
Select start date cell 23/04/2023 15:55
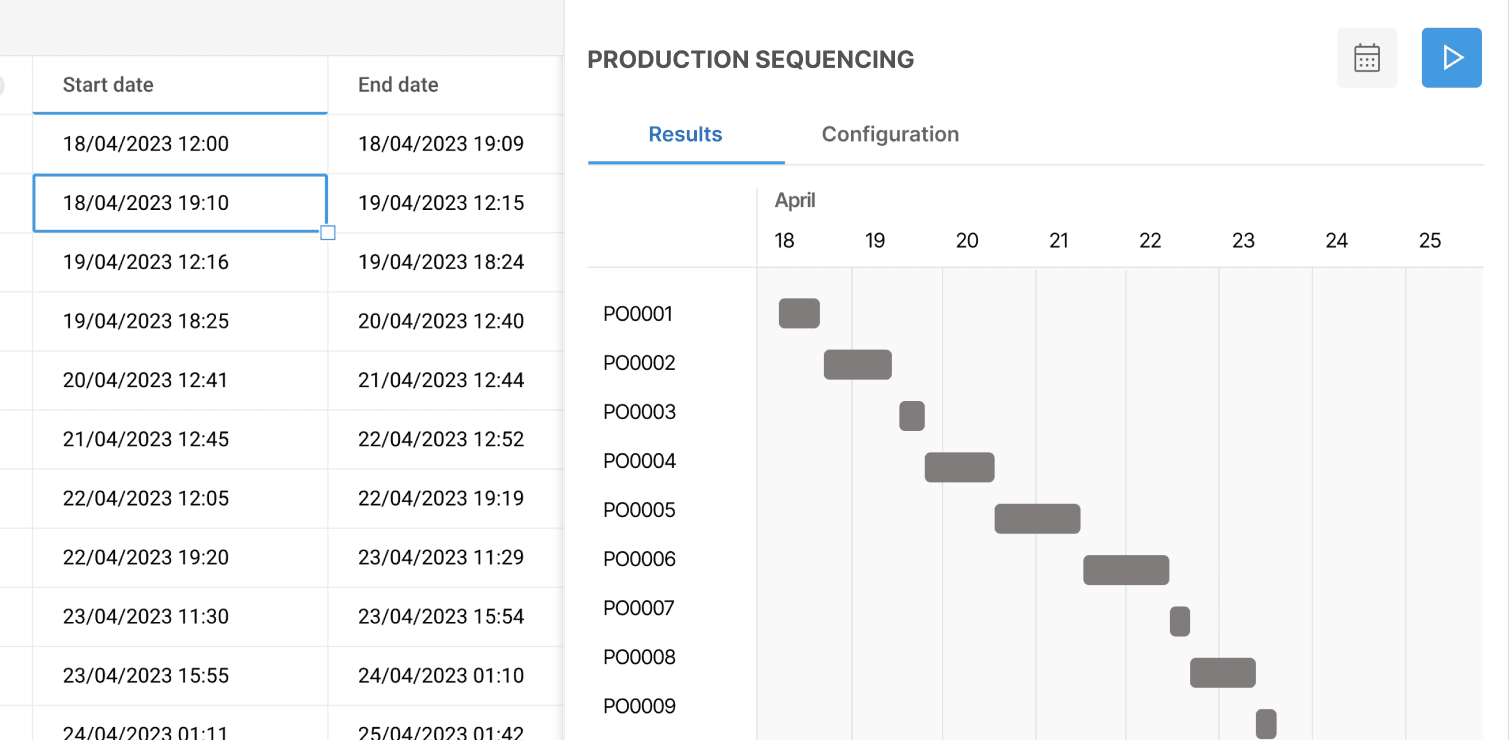(180, 675)
